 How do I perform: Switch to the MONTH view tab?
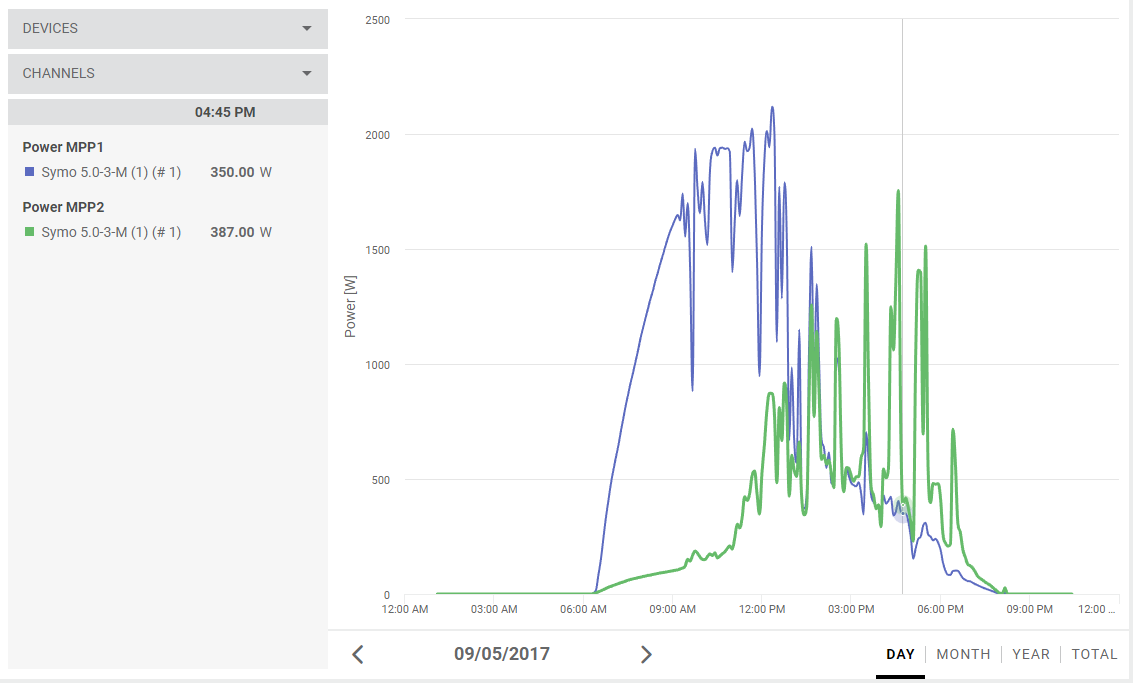pyautogui.click(x=963, y=654)
